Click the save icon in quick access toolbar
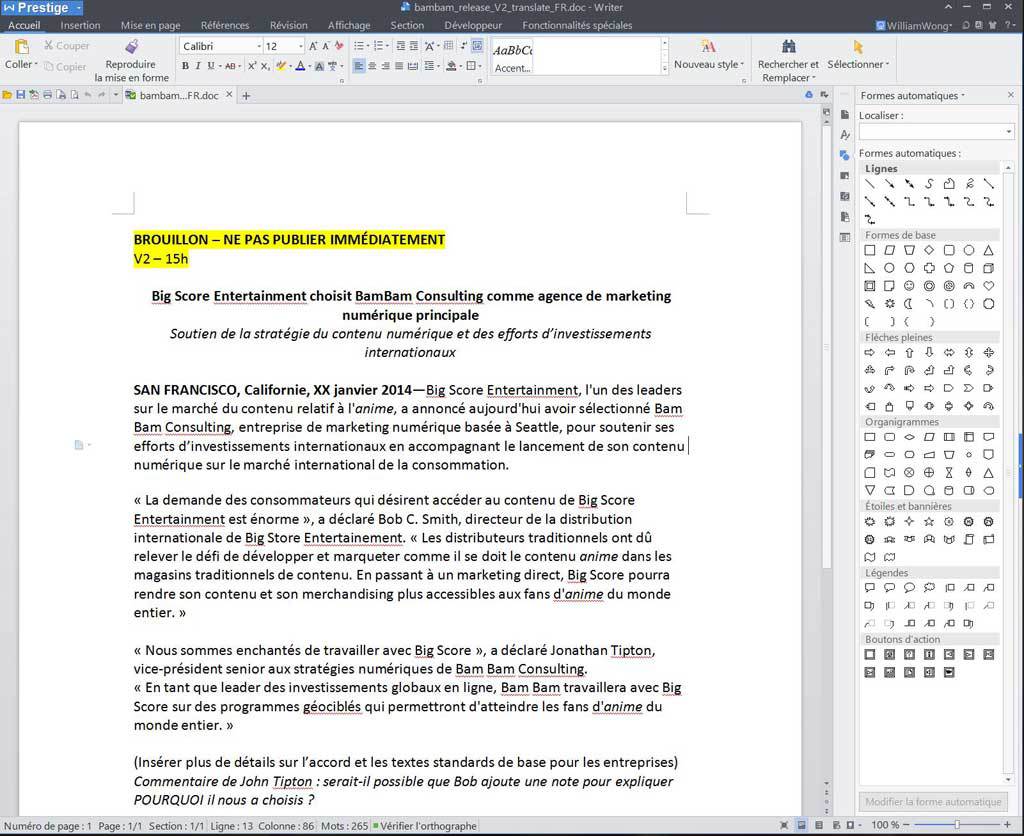This screenshot has height=836, width=1024. [x=20, y=95]
